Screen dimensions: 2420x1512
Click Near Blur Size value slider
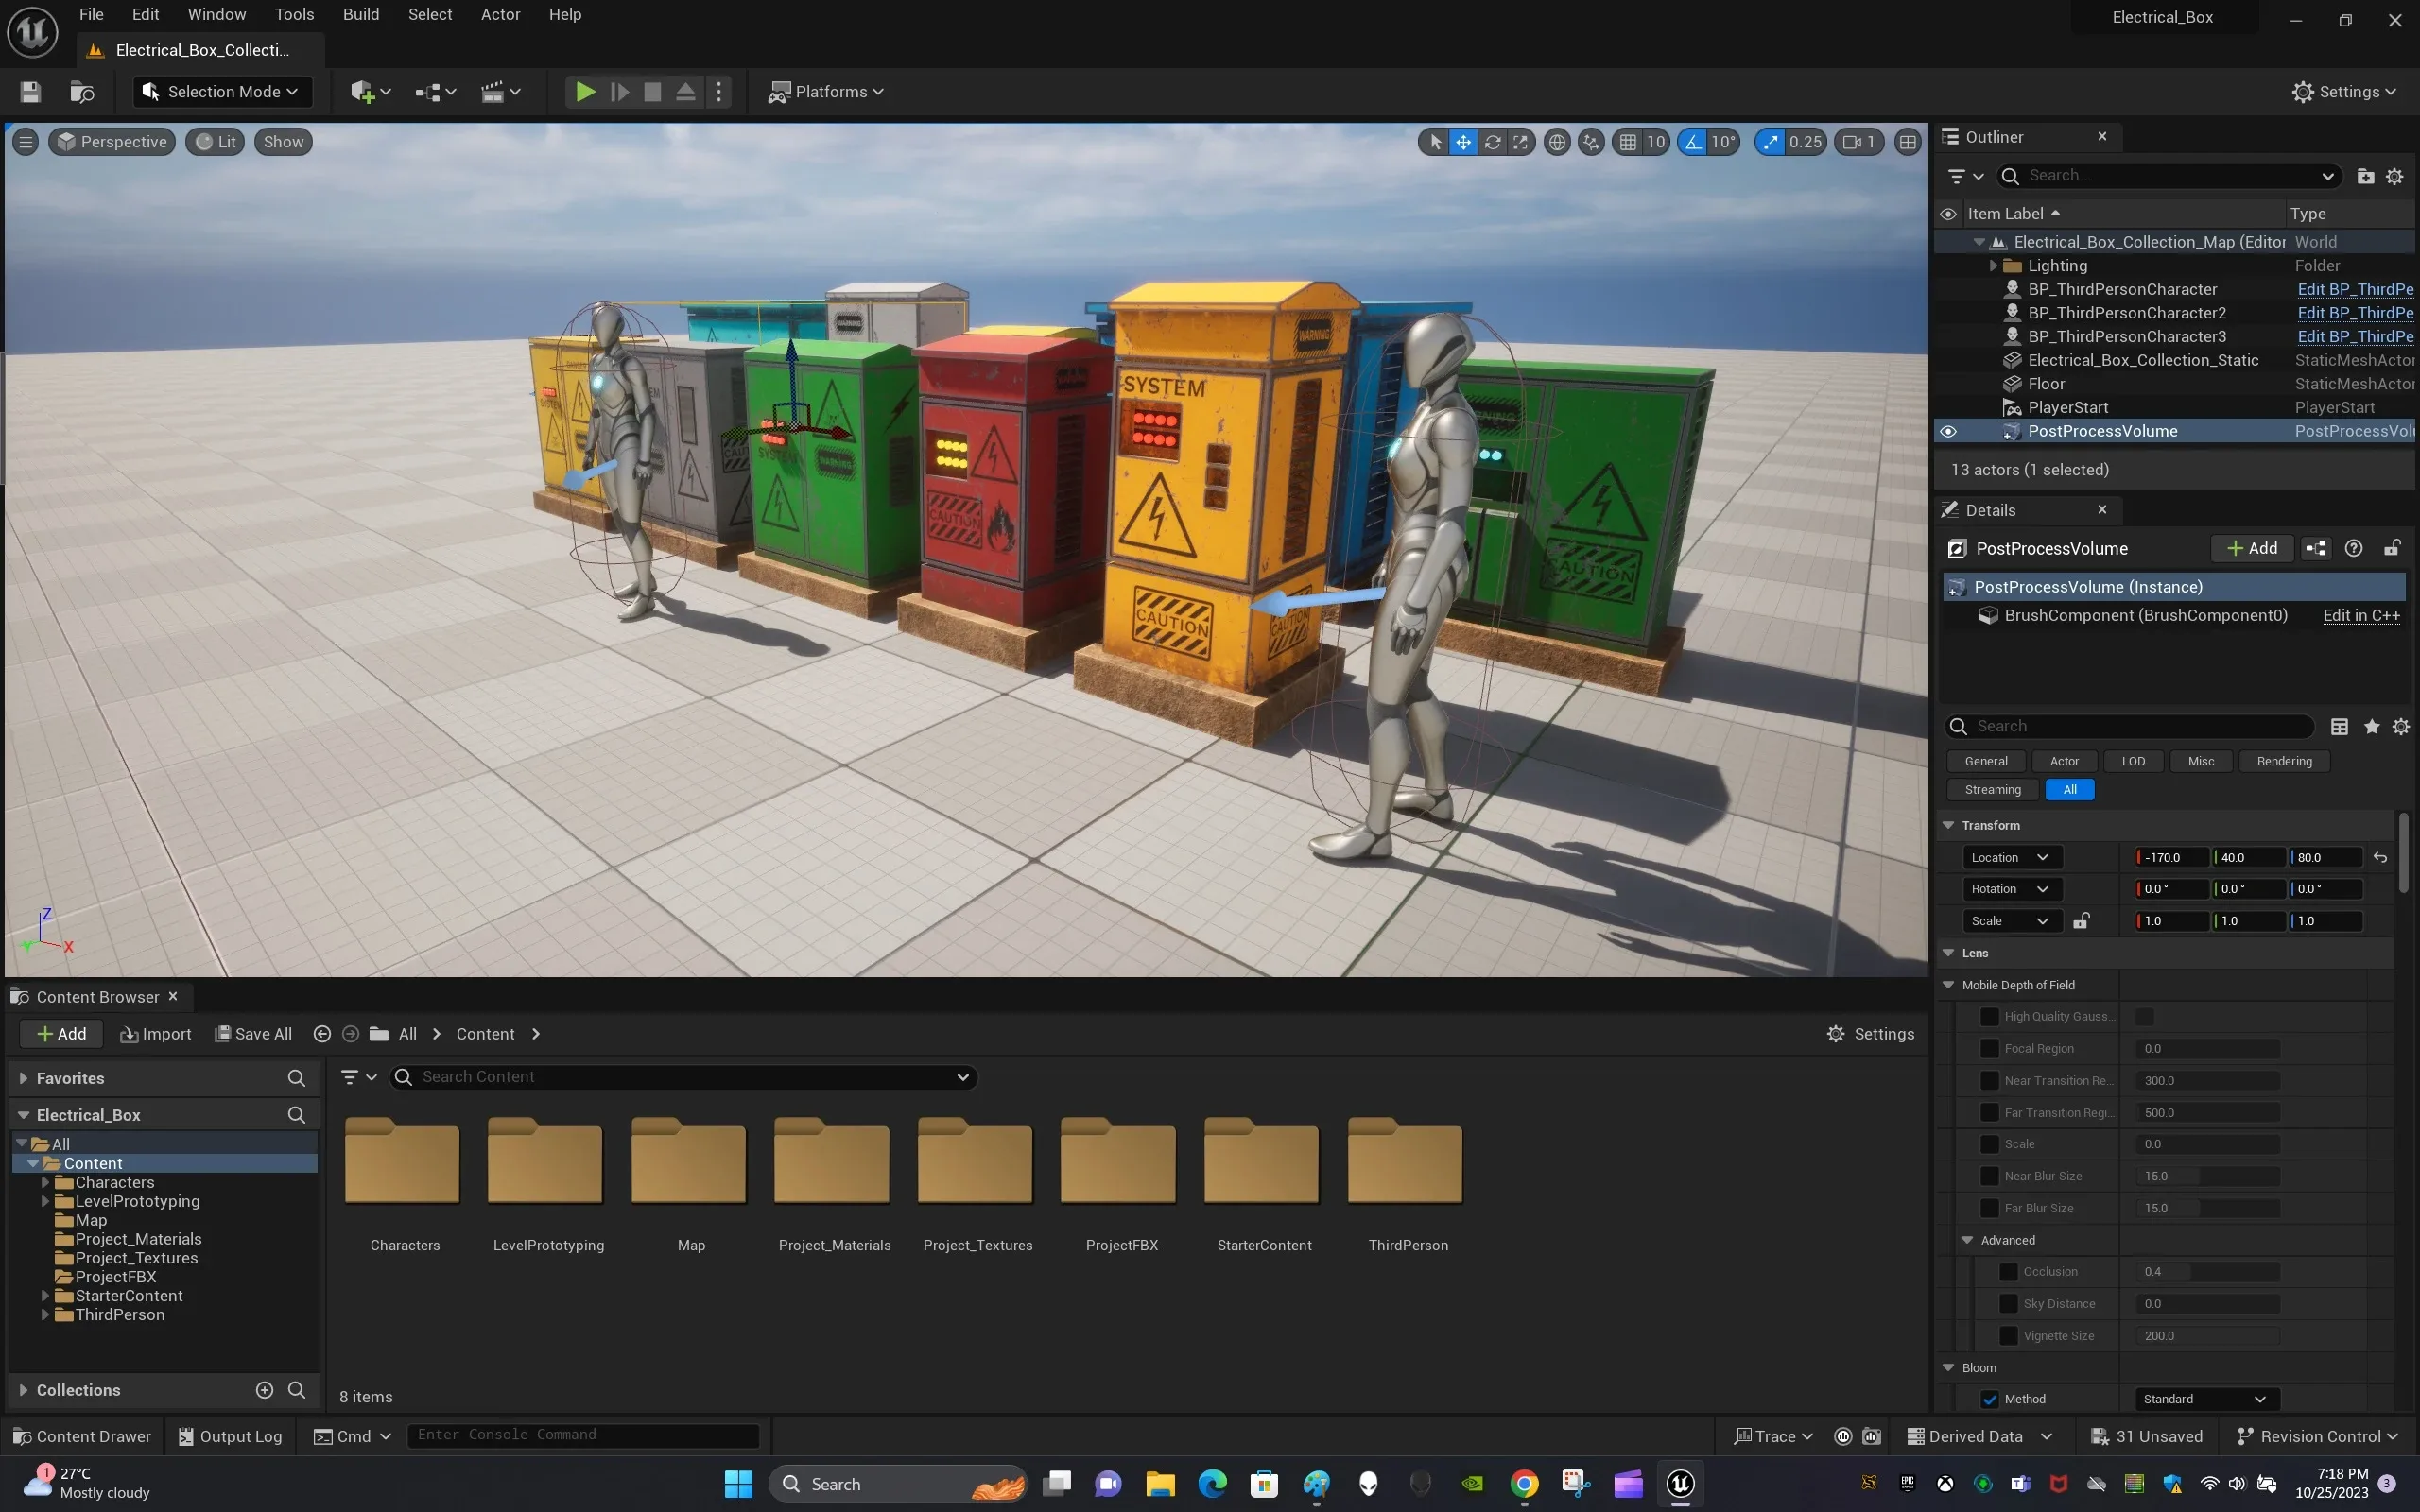pos(2207,1176)
